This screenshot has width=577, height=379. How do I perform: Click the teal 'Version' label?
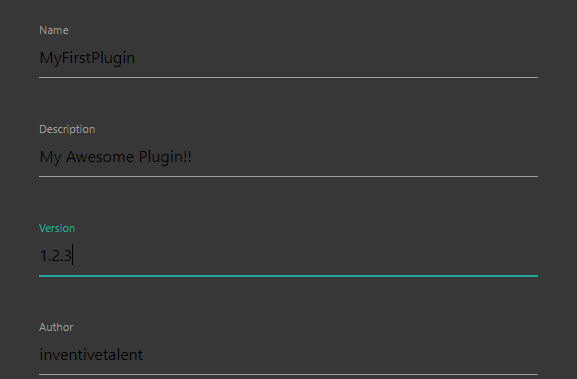point(57,228)
